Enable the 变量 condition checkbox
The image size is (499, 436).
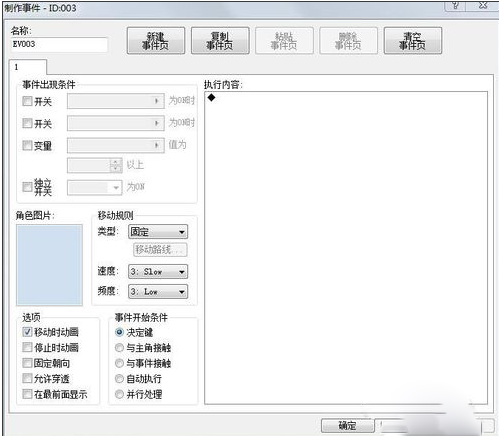click(27, 145)
